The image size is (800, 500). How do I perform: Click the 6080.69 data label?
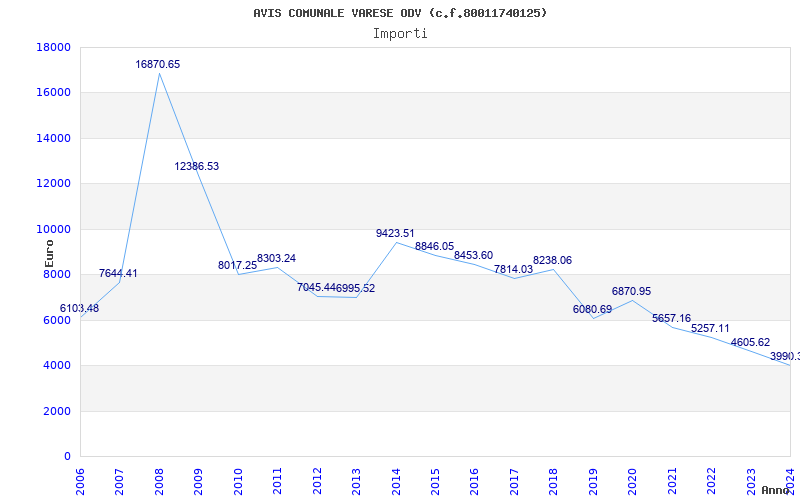click(x=592, y=310)
